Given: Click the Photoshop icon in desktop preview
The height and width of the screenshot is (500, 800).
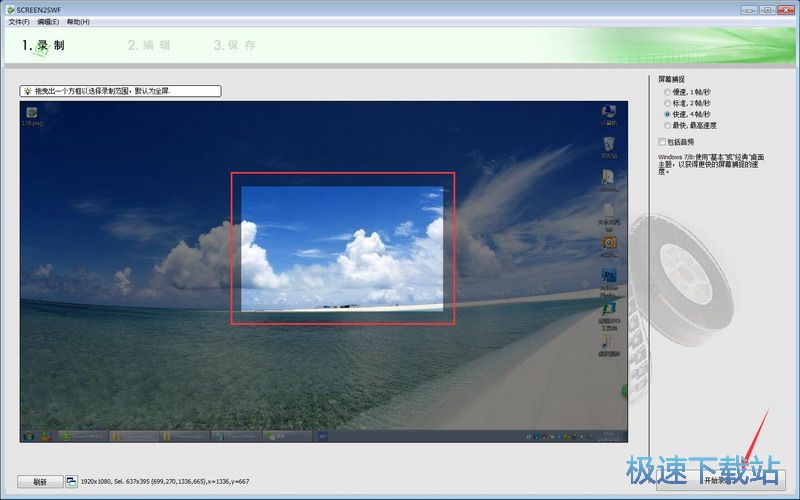Looking at the screenshot, I should (x=608, y=276).
